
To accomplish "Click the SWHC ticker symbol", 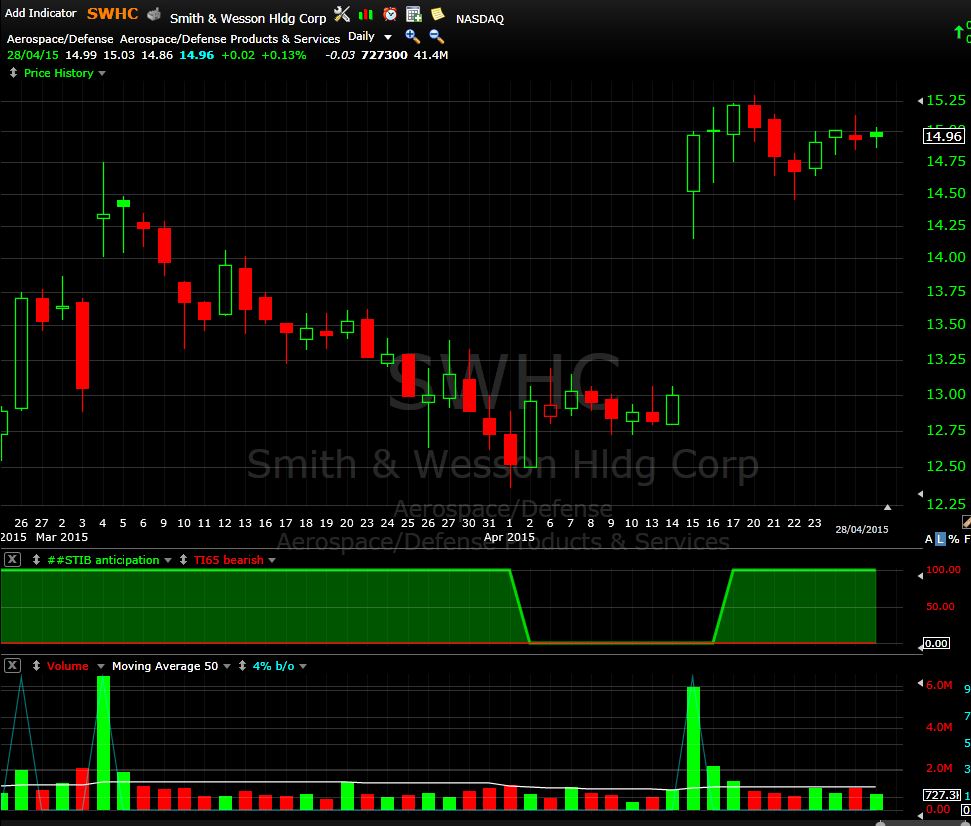I will 112,14.
